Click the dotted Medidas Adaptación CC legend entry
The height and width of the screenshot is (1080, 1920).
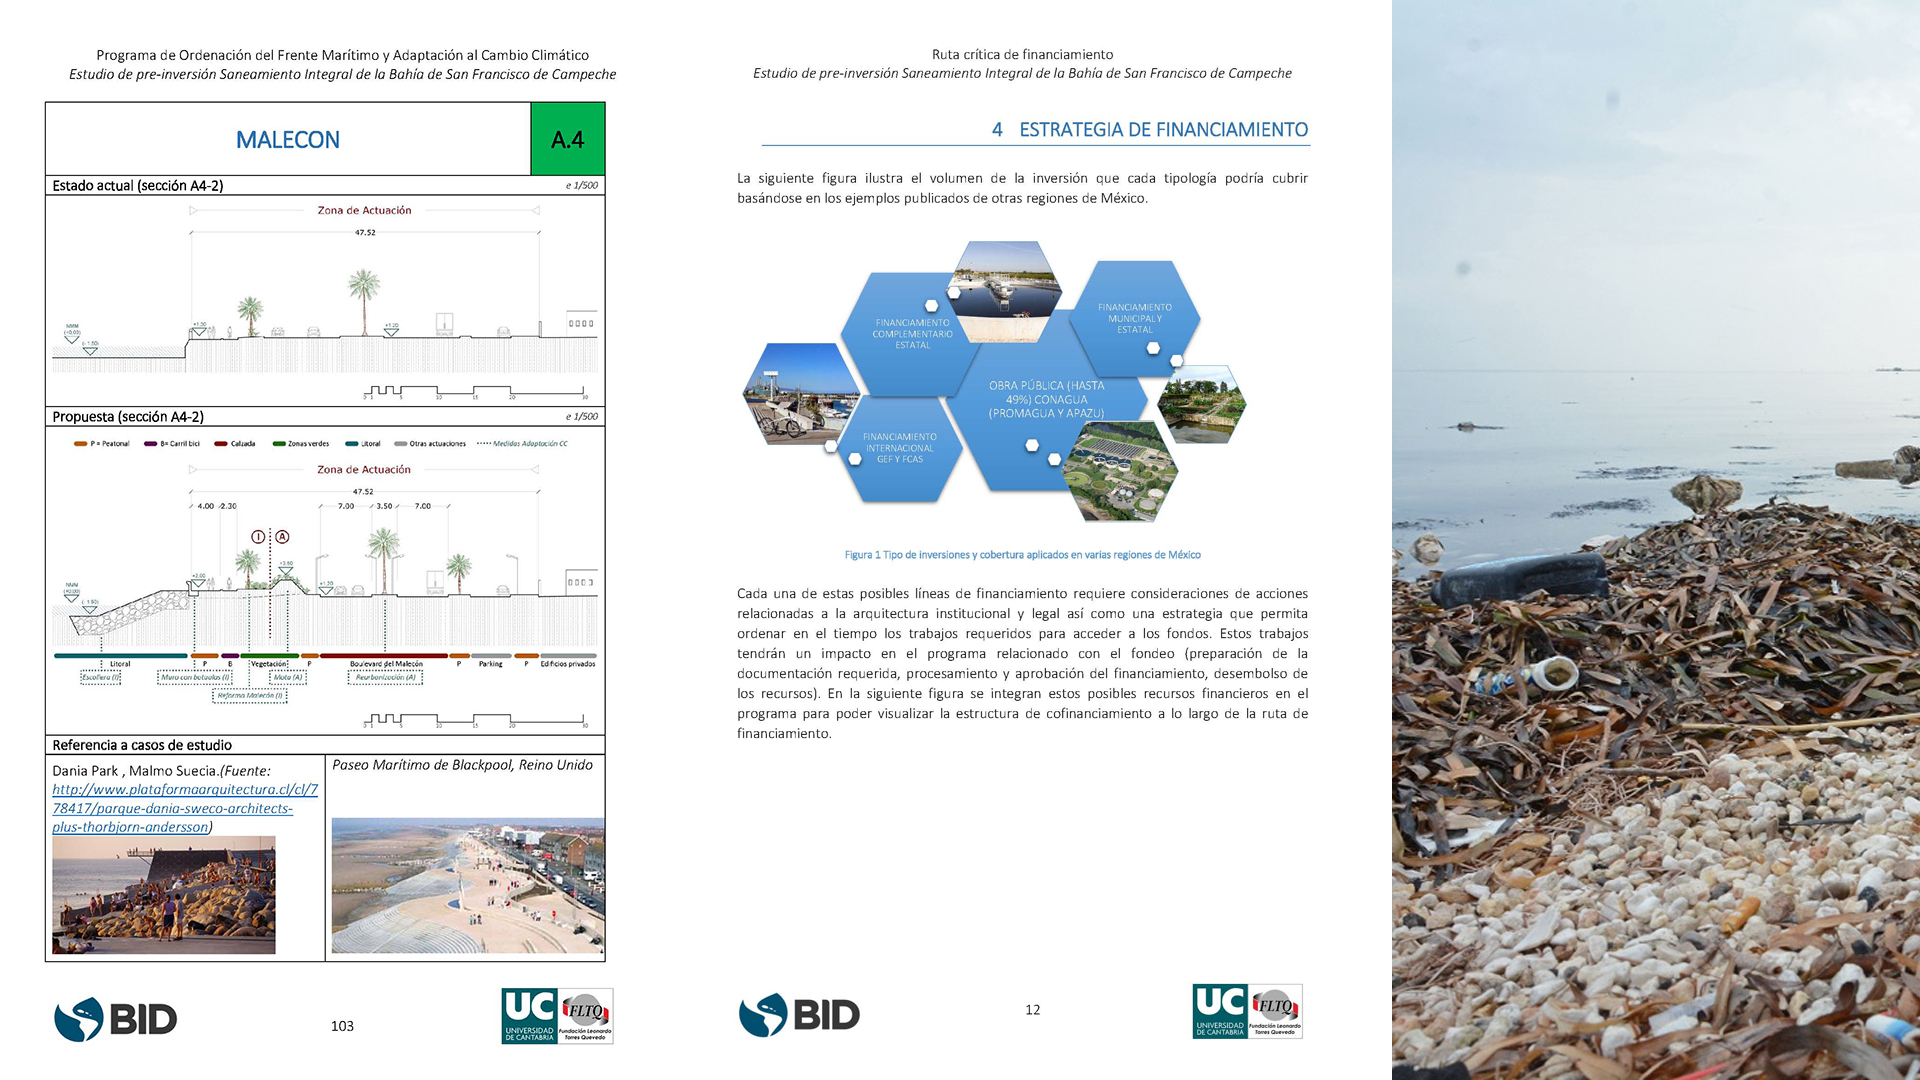pos(522,444)
